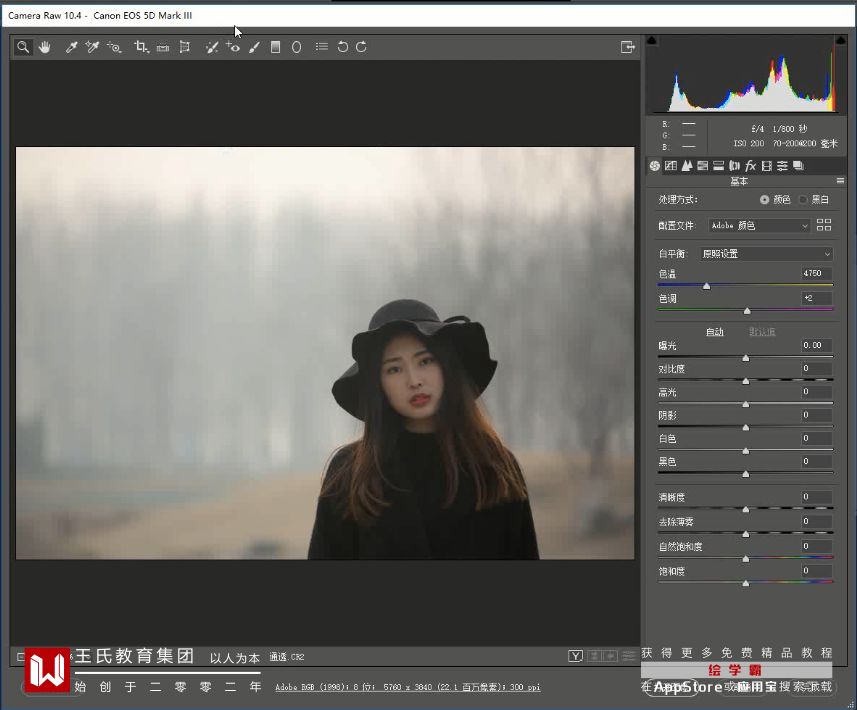Open the 配置文件 Adobe 颜色 profile dropdown
The image size is (857, 710).
(x=760, y=225)
